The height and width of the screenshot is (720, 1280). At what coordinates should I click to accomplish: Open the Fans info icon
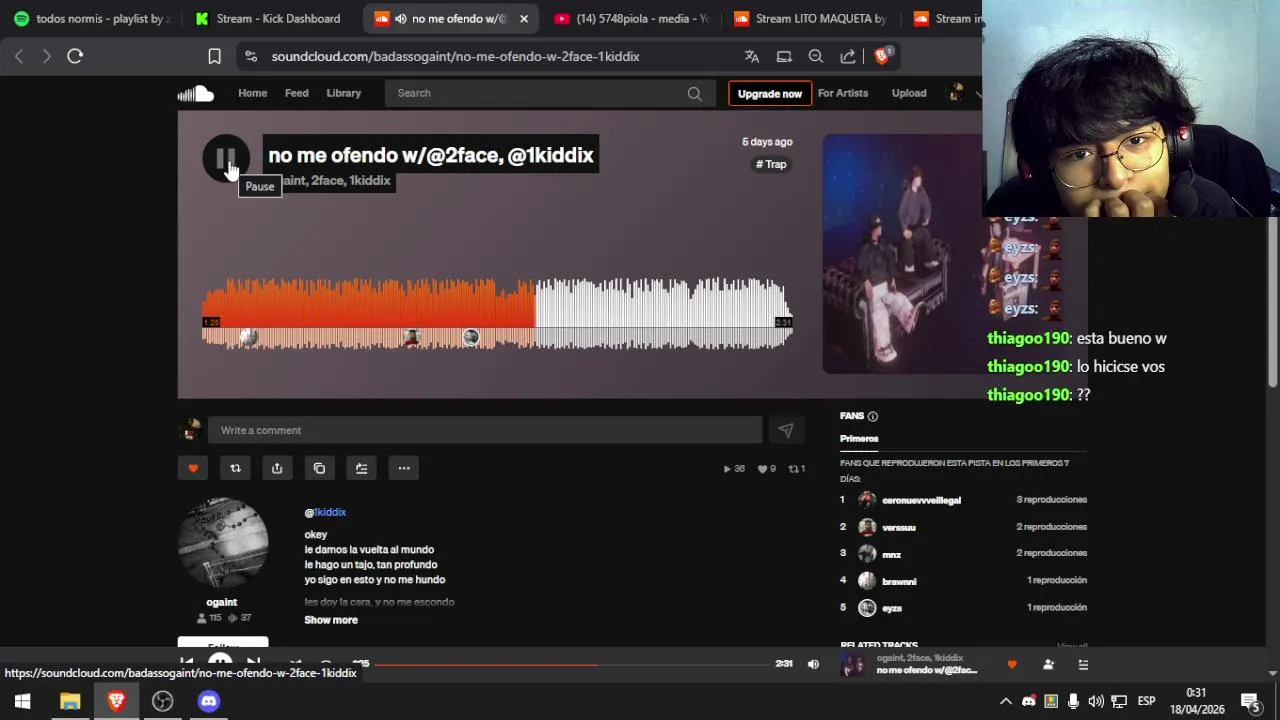tap(873, 416)
